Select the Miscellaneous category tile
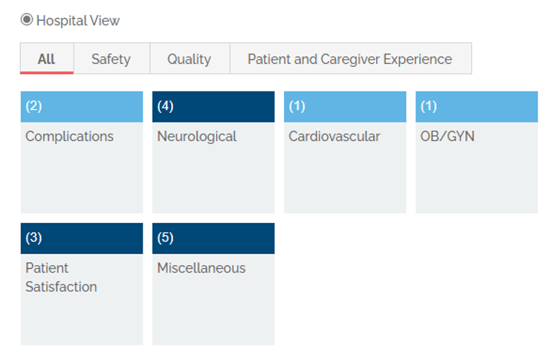553x361 pixels. click(213, 284)
